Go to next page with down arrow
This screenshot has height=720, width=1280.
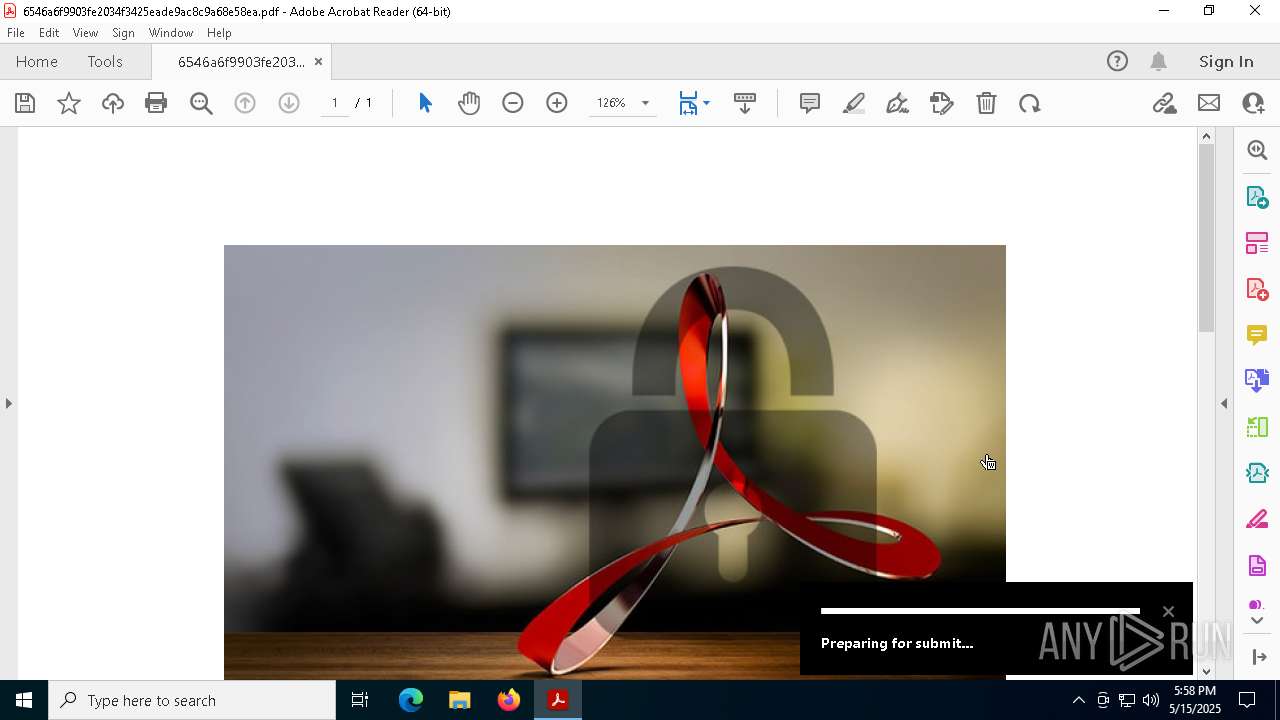coord(289,103)
